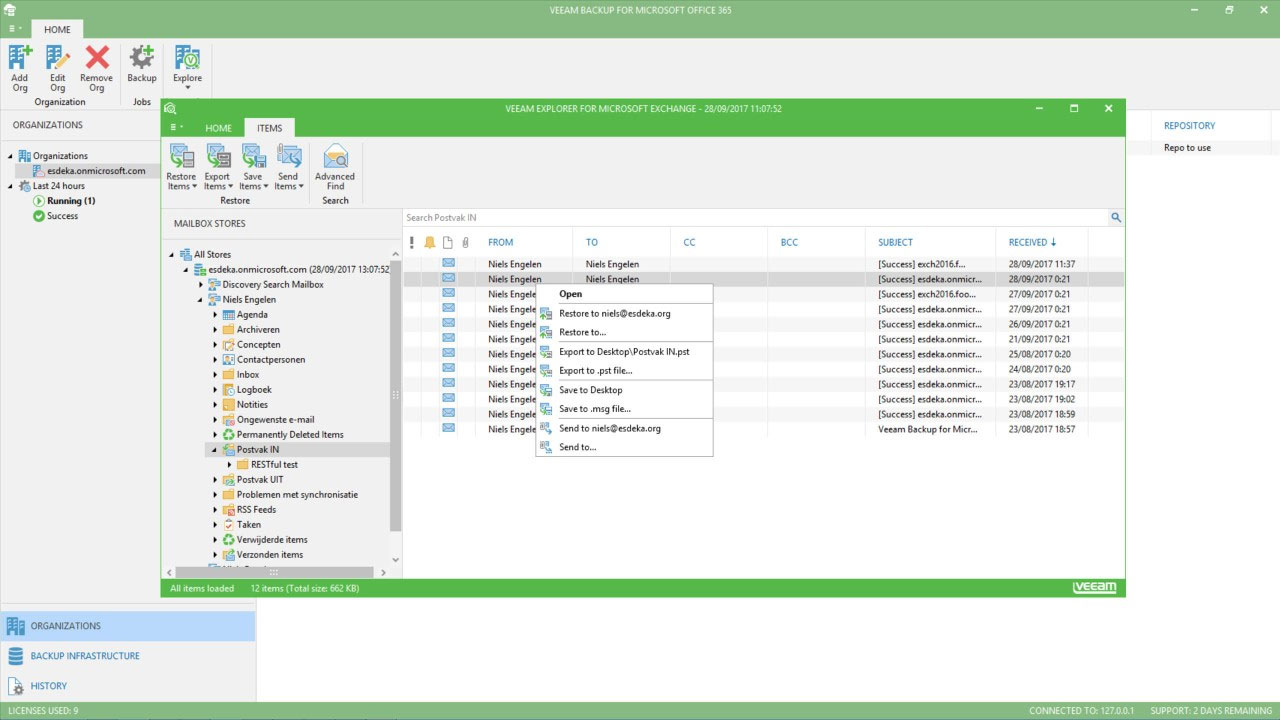Image resolution: width=1280 pixels, height=720 pixels.
Task: Click Export Items in Explorer ribbon
Action: [x=218, y=166]
